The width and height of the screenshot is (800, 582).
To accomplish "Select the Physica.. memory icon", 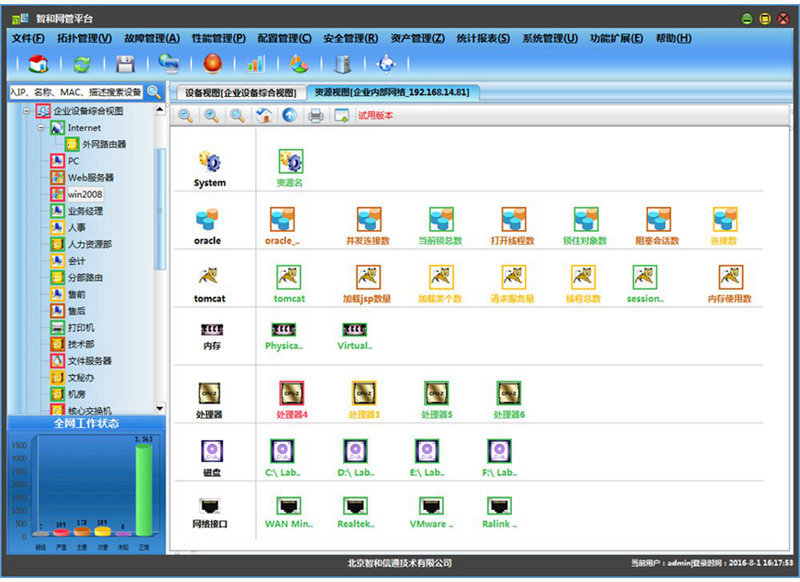I will click(x=283, y=330).
